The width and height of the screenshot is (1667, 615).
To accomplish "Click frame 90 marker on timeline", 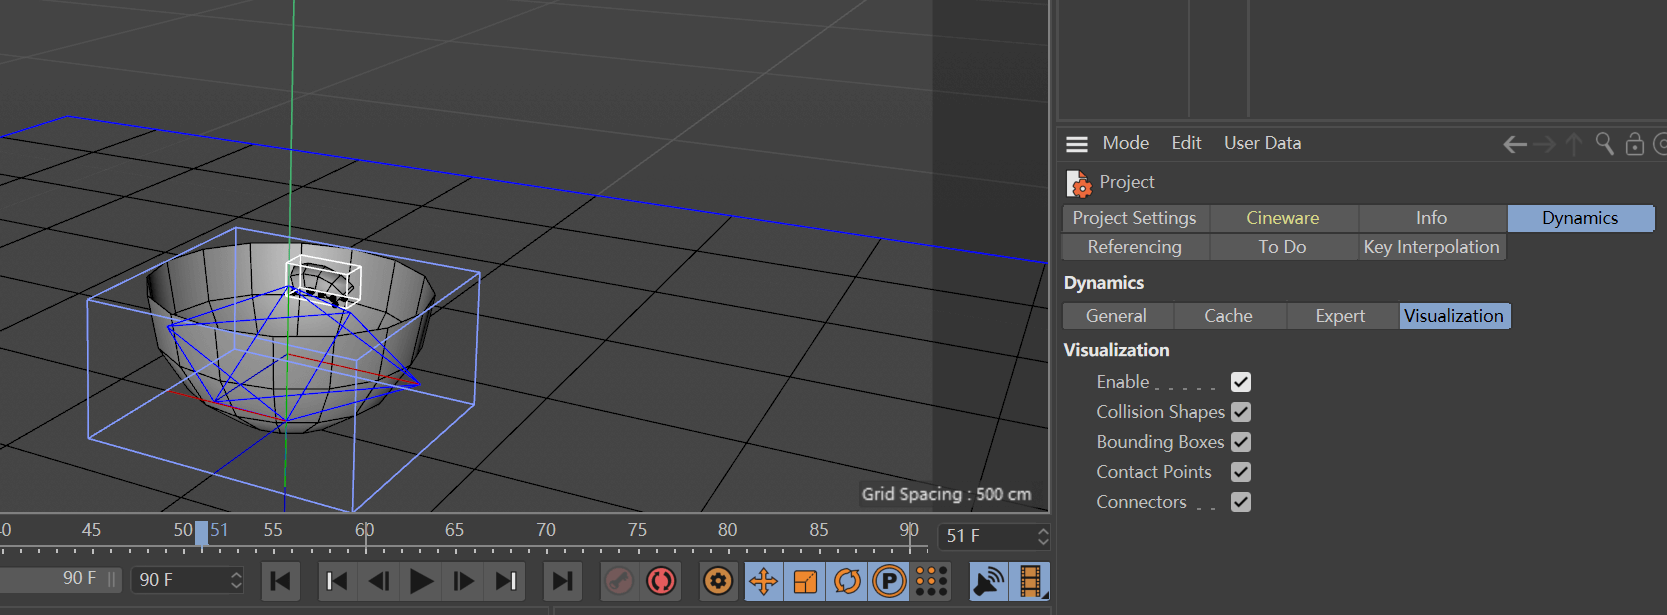I will [908, 532].
